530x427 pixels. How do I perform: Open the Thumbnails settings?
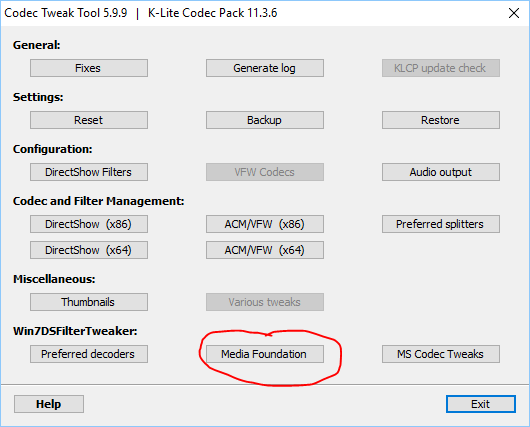89,302
